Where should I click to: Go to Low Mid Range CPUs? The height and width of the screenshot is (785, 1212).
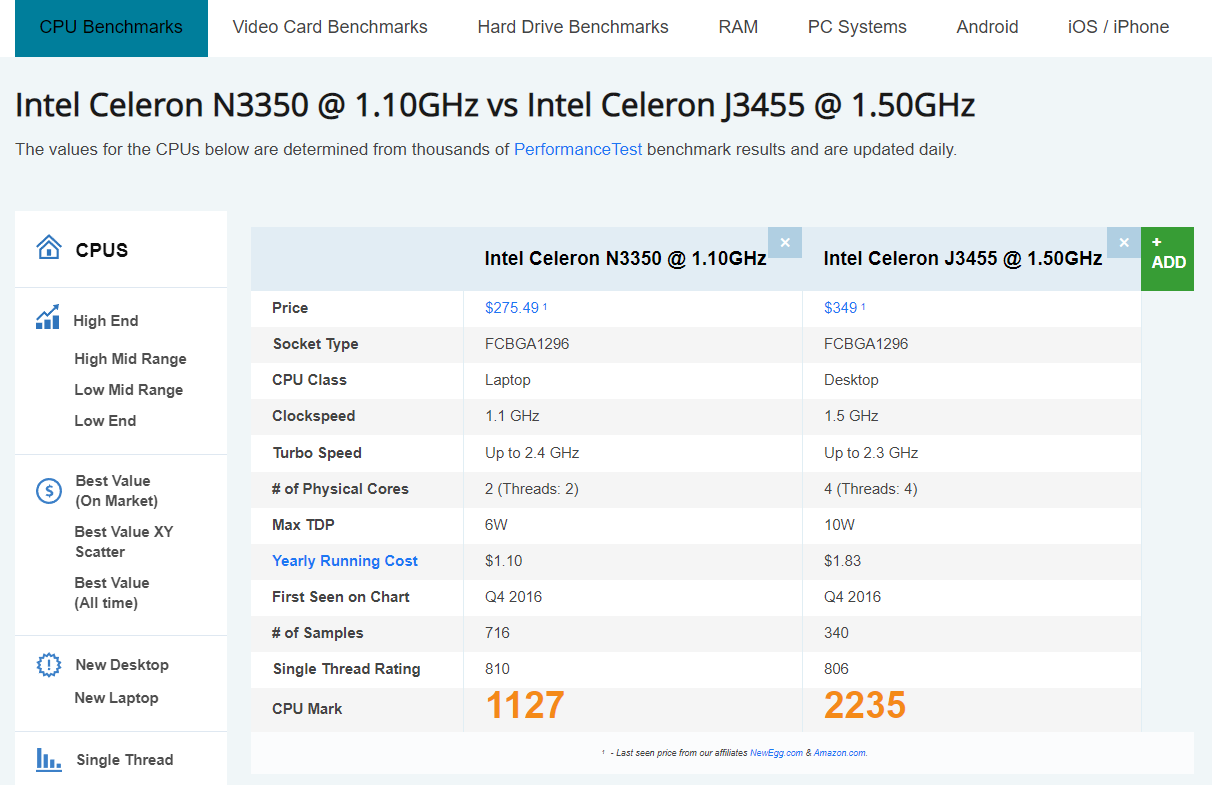pyautogui.click(x=128, y=390)
